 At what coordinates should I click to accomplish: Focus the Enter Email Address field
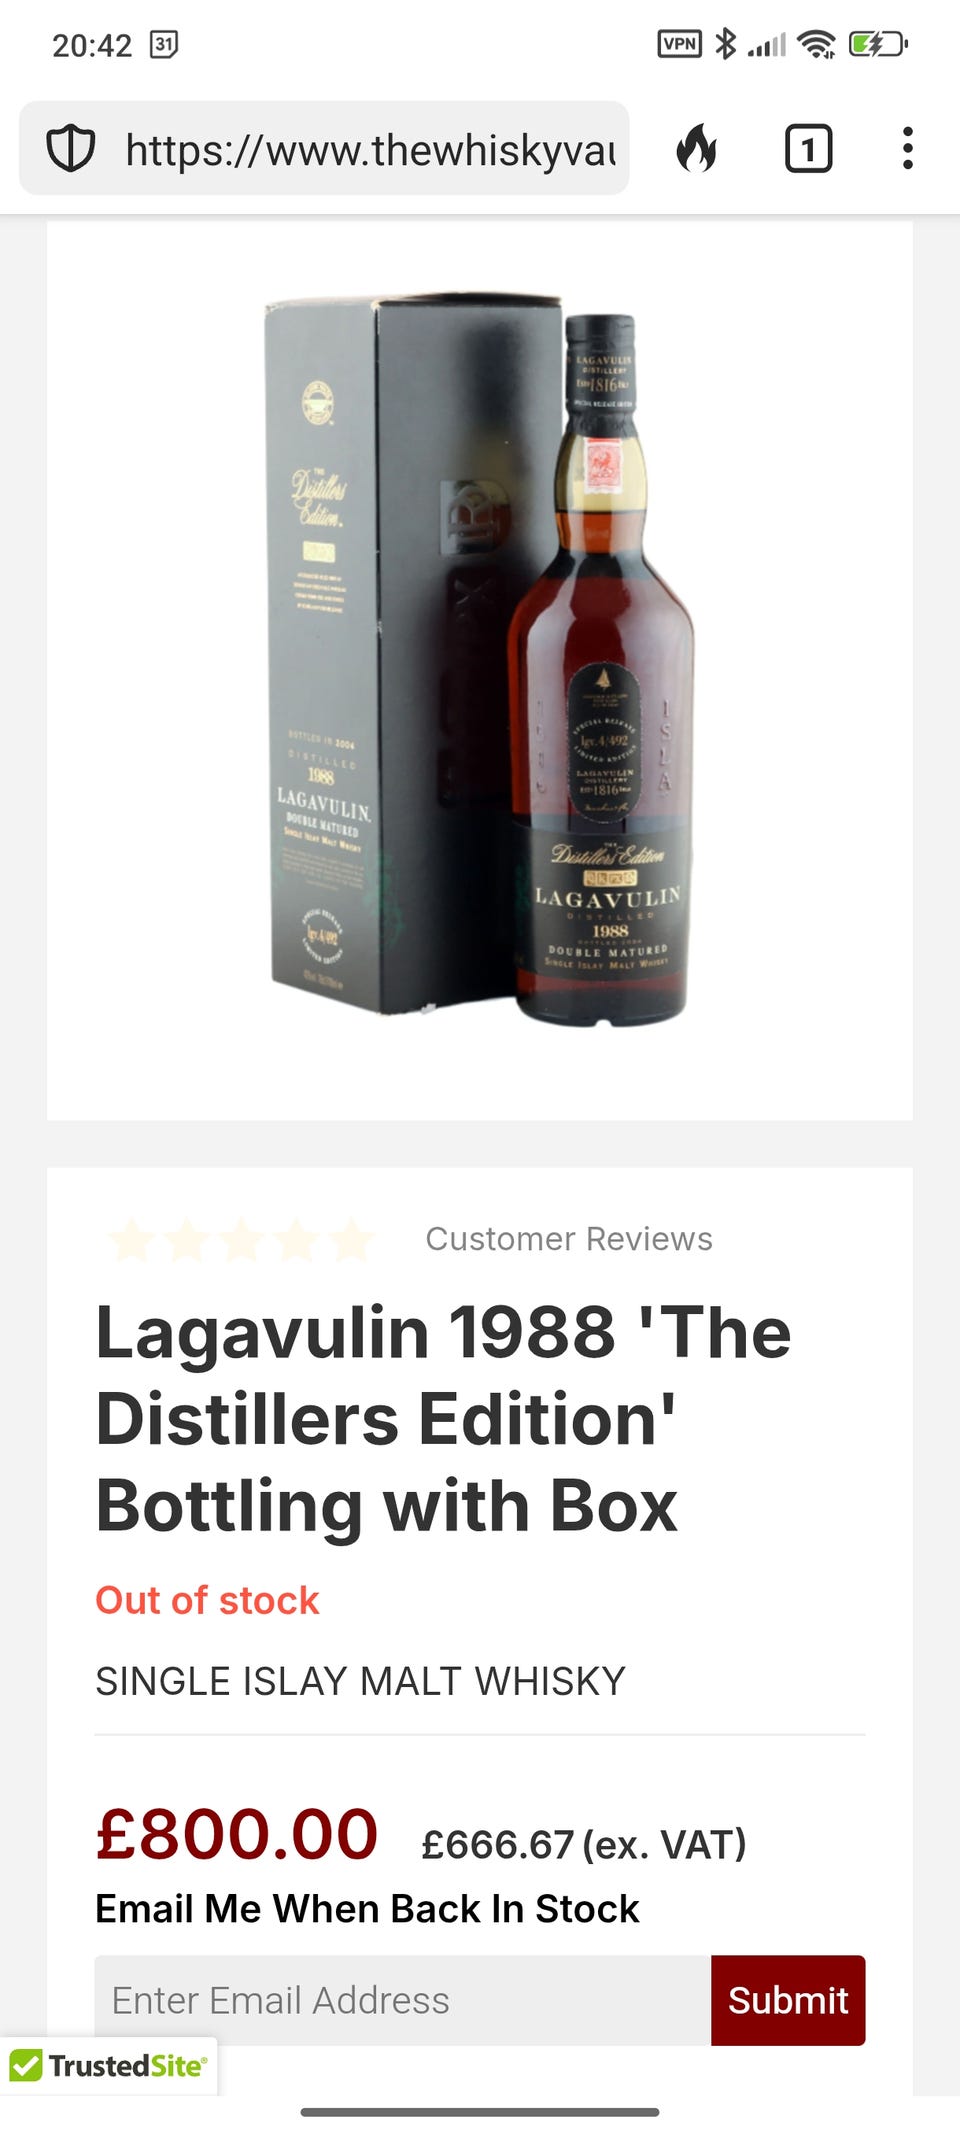click(x=403, y=2000)
